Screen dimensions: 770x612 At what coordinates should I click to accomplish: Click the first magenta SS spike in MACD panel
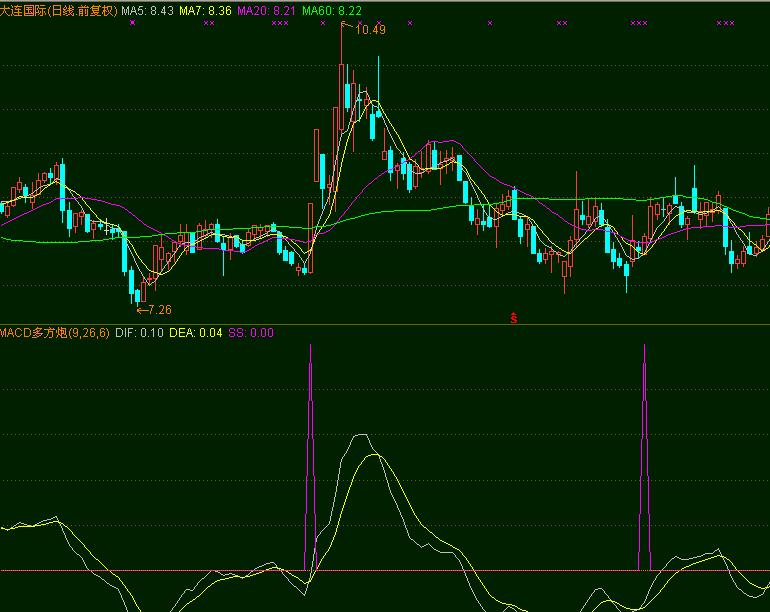click(310, 457)
